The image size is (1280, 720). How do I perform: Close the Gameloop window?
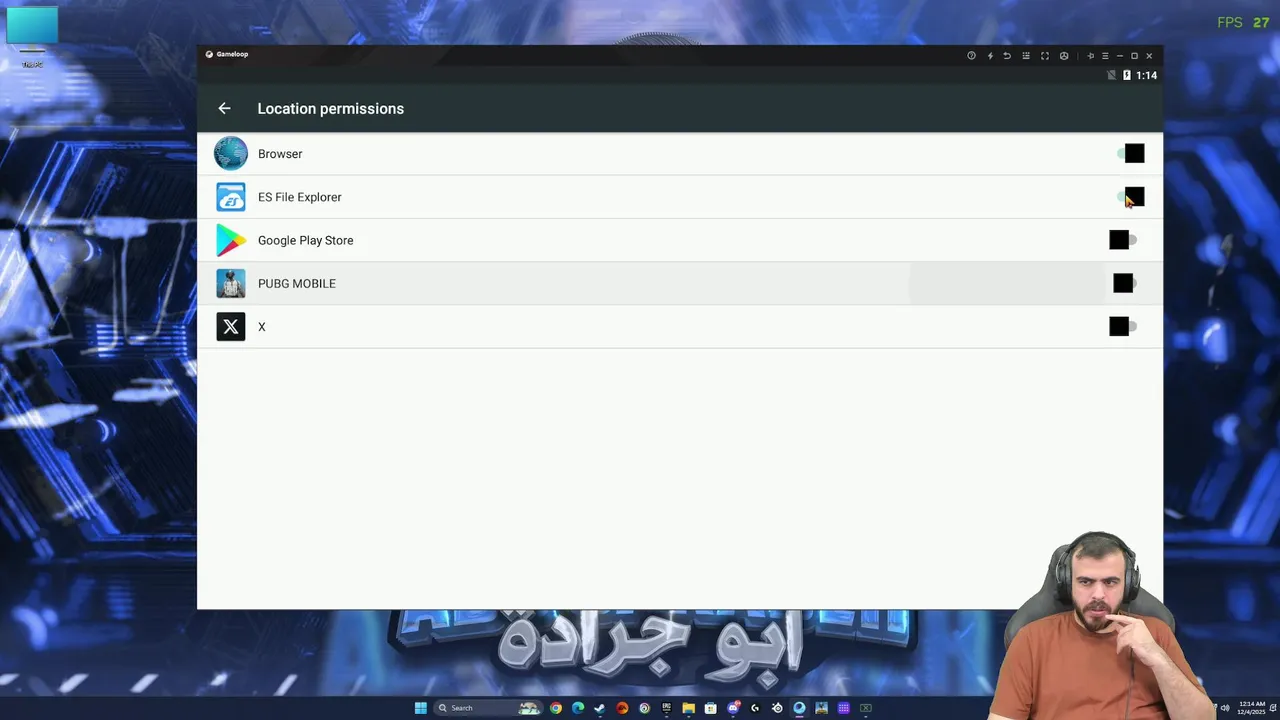[x=1149, y=56]
